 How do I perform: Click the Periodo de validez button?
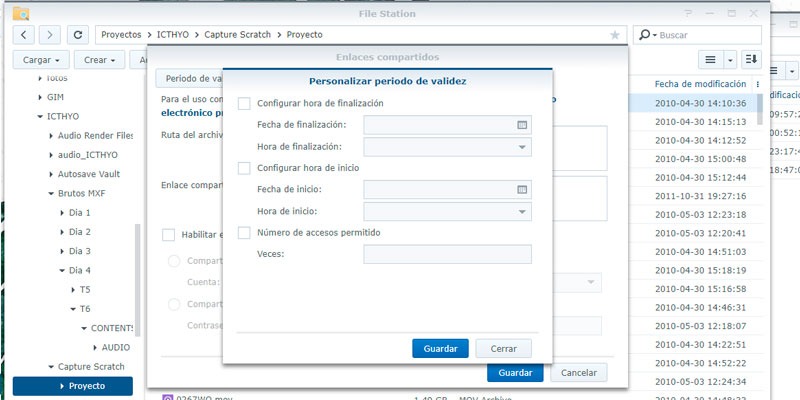(189, 79)
